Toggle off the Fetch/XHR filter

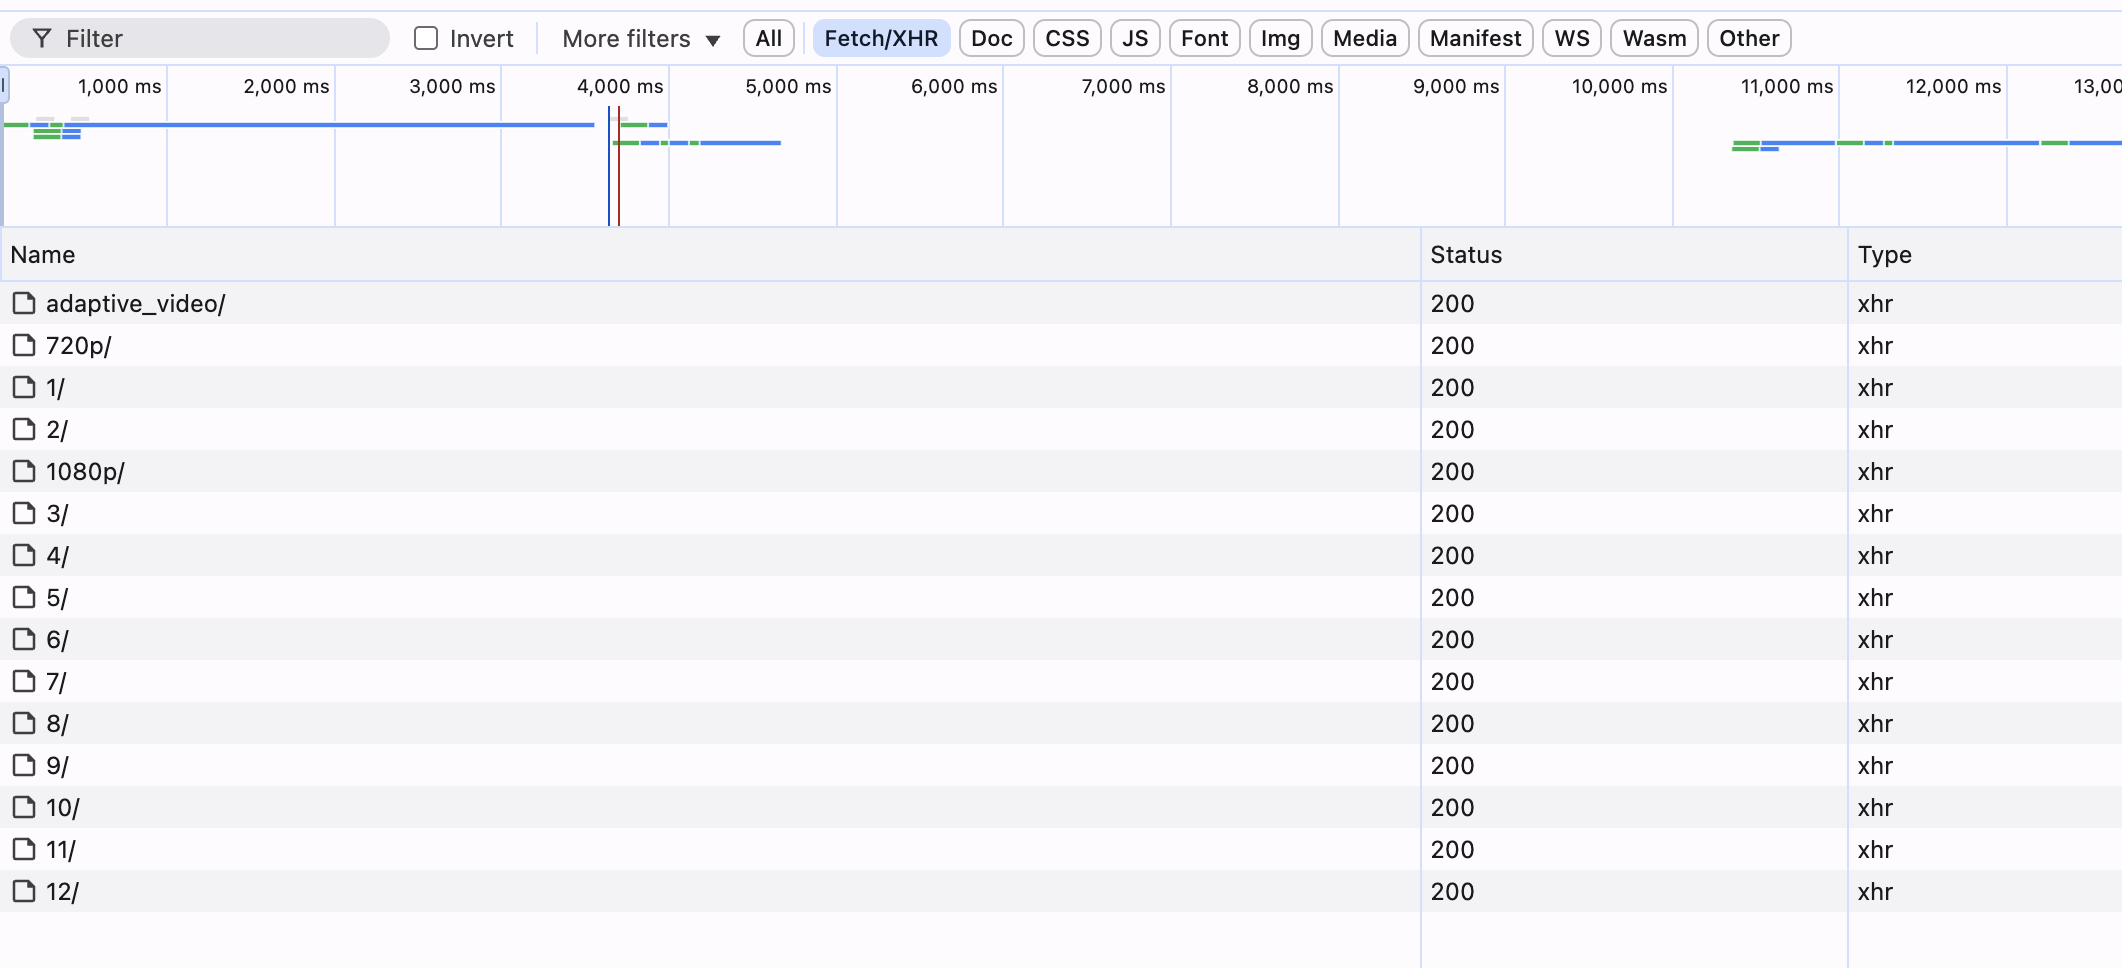point(881,38)
